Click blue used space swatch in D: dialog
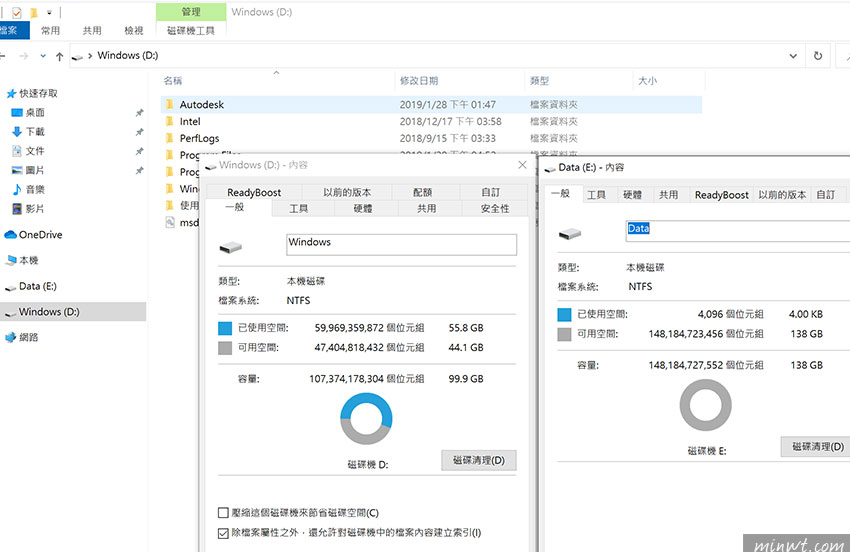 click(x=225, y=328)
